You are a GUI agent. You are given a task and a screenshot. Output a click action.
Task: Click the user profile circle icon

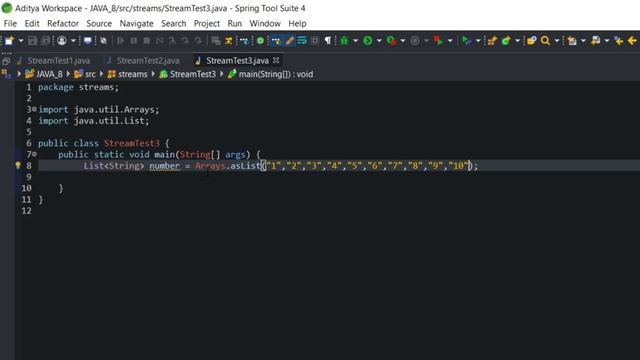(x=62, y=40)
